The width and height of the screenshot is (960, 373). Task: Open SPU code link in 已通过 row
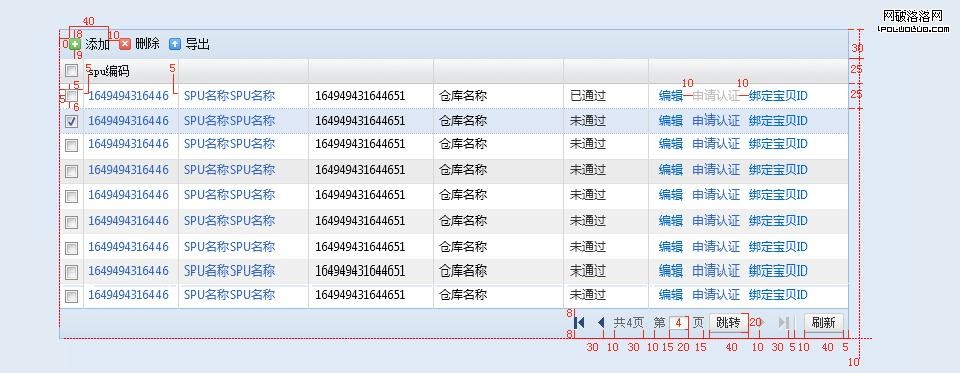[129, 96]
